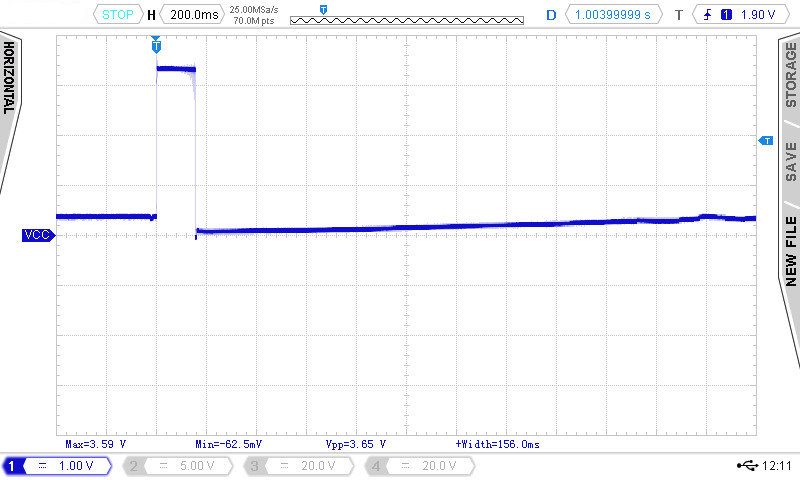The image size is (800, 480).
Task: Turn on channel 4 at 20.0 V
Action: coord(419,466)
